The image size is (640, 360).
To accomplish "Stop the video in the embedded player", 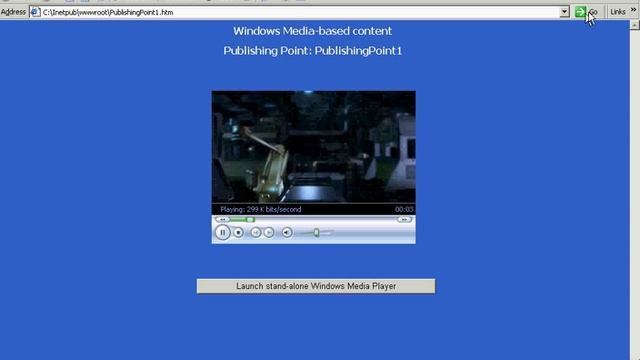I will [x=238, y=233].
